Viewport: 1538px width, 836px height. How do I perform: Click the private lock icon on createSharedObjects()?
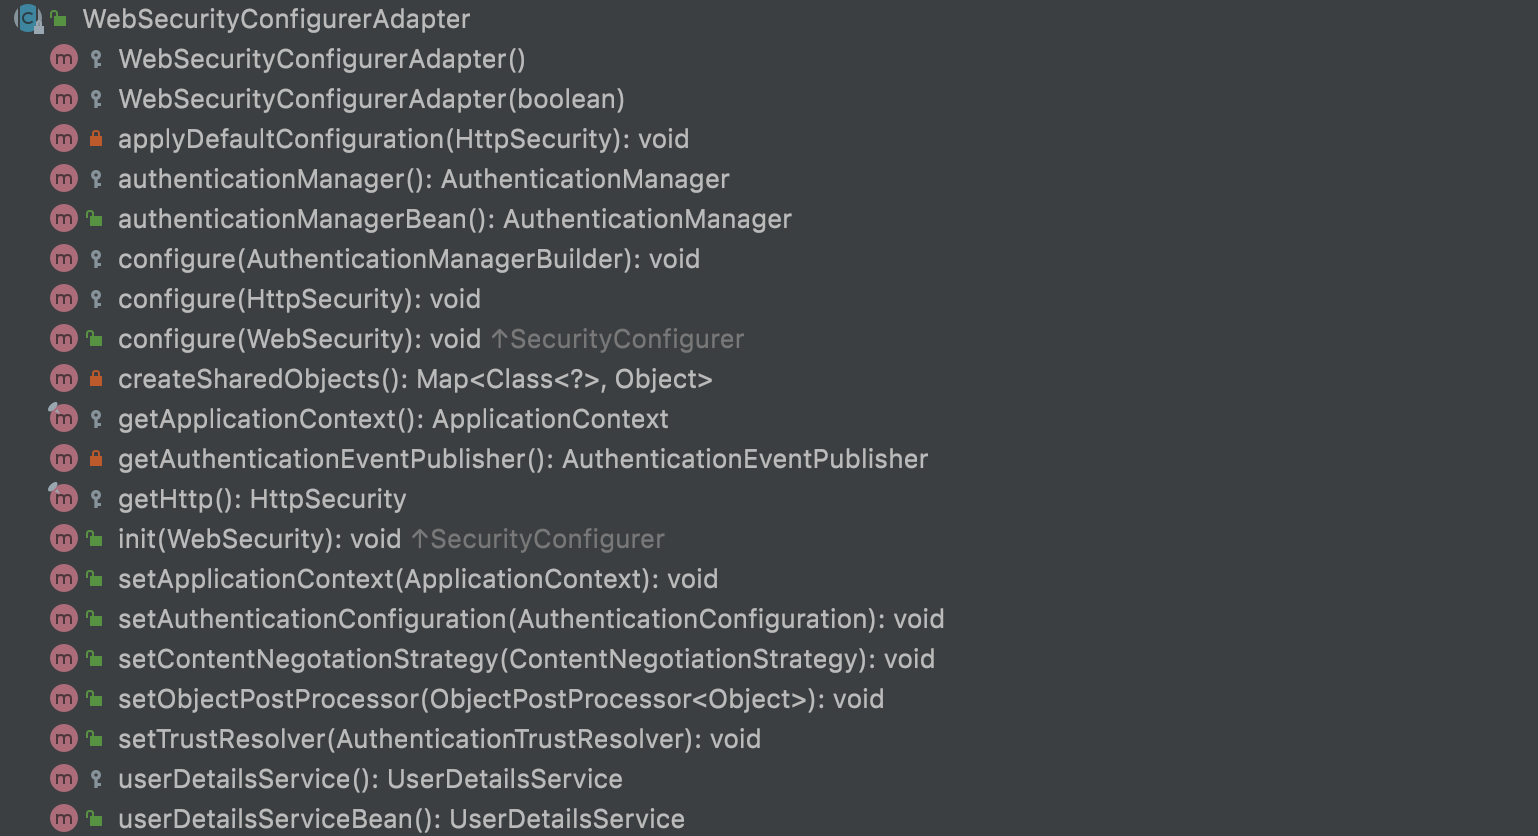tap(96, 379)
